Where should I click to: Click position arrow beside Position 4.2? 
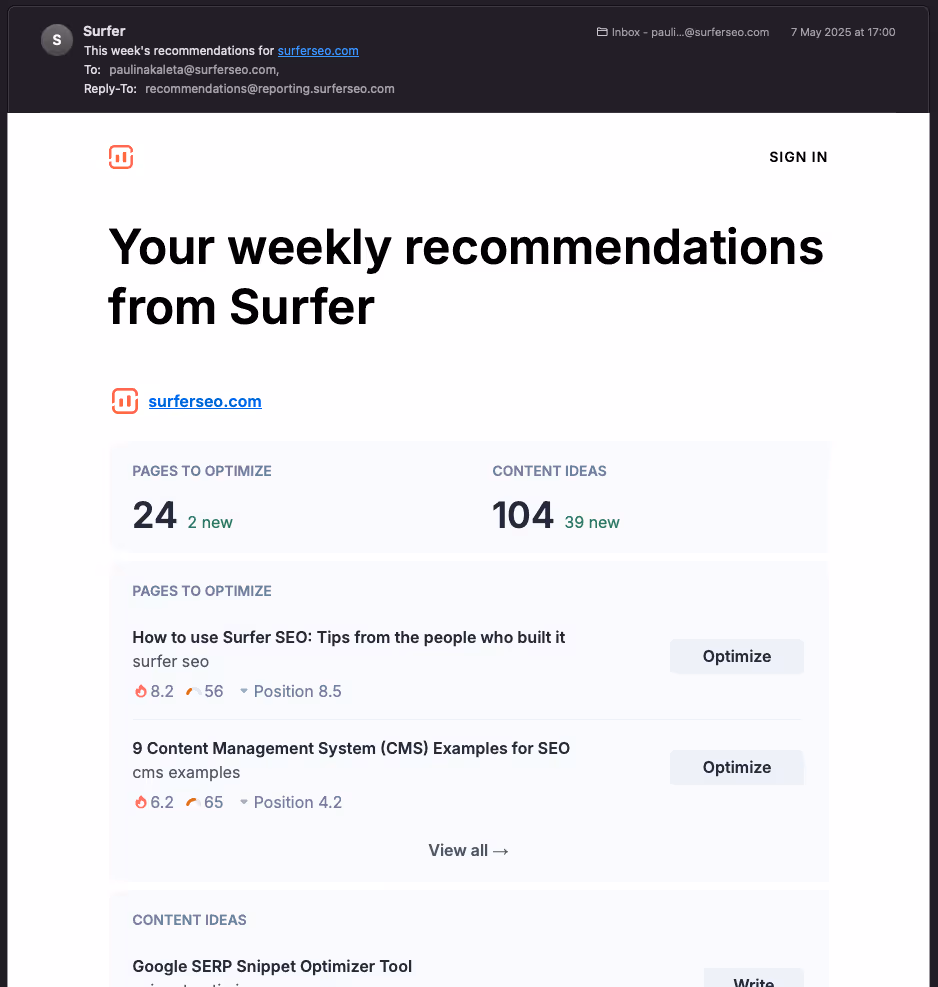243,803
